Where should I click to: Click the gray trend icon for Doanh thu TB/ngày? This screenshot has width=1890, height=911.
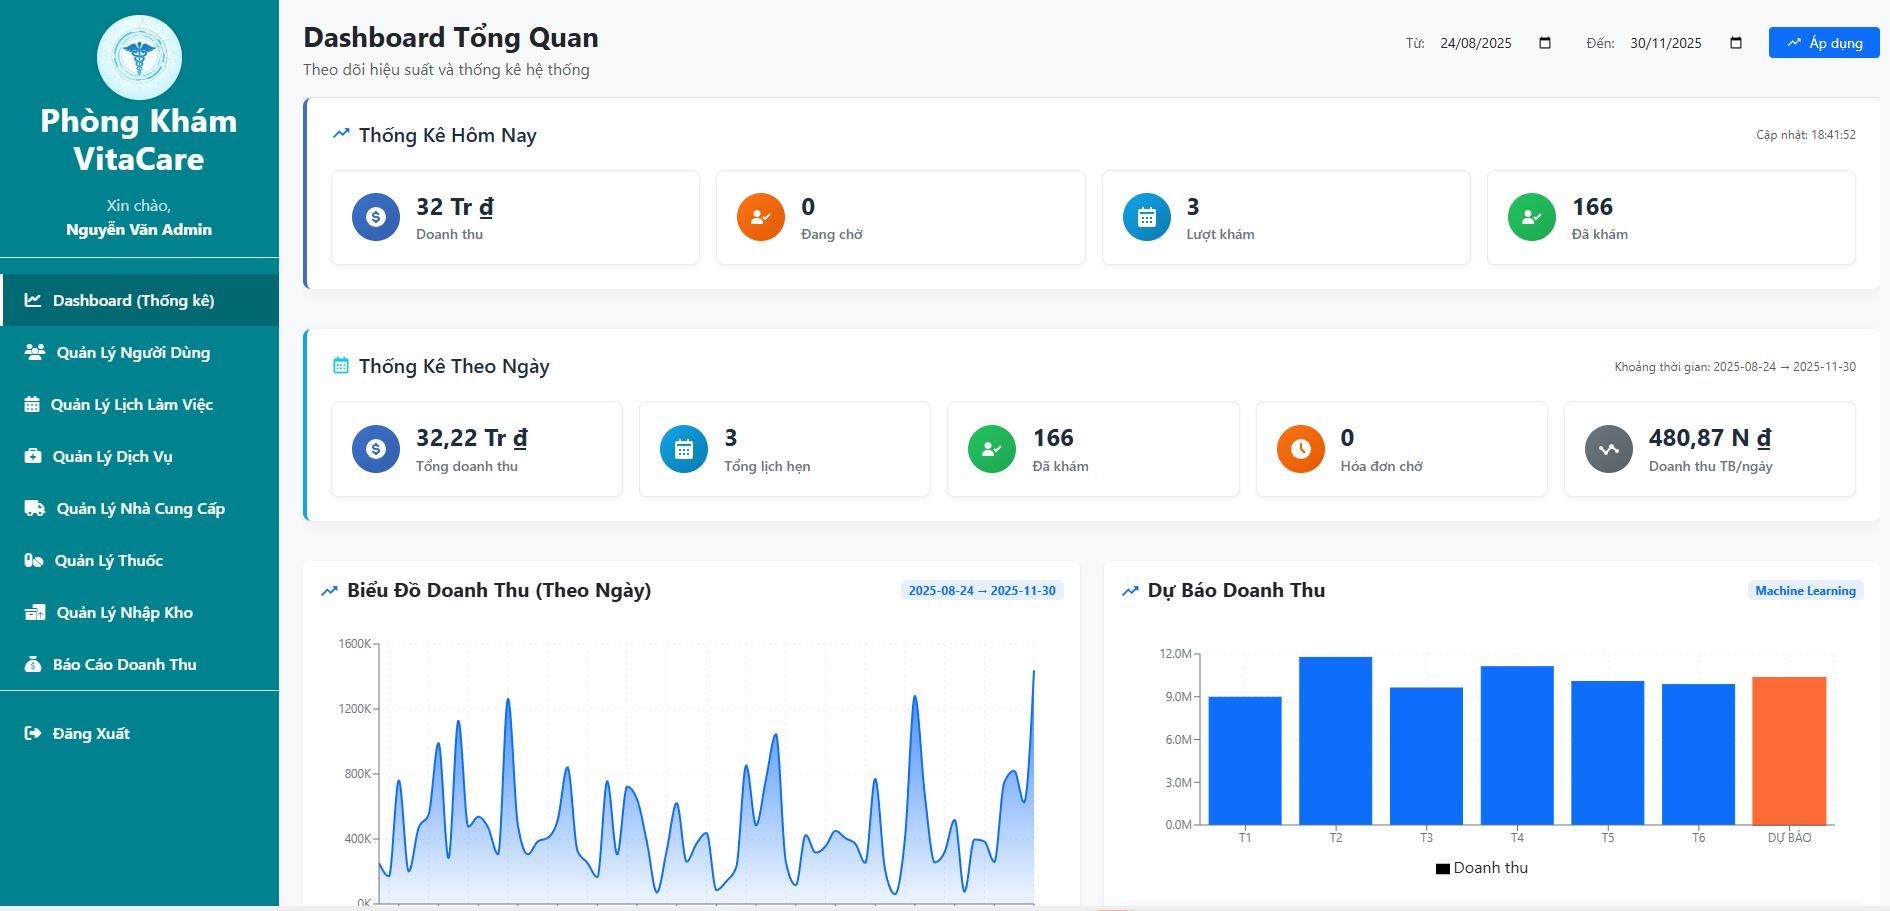(x=1609, y=449)
